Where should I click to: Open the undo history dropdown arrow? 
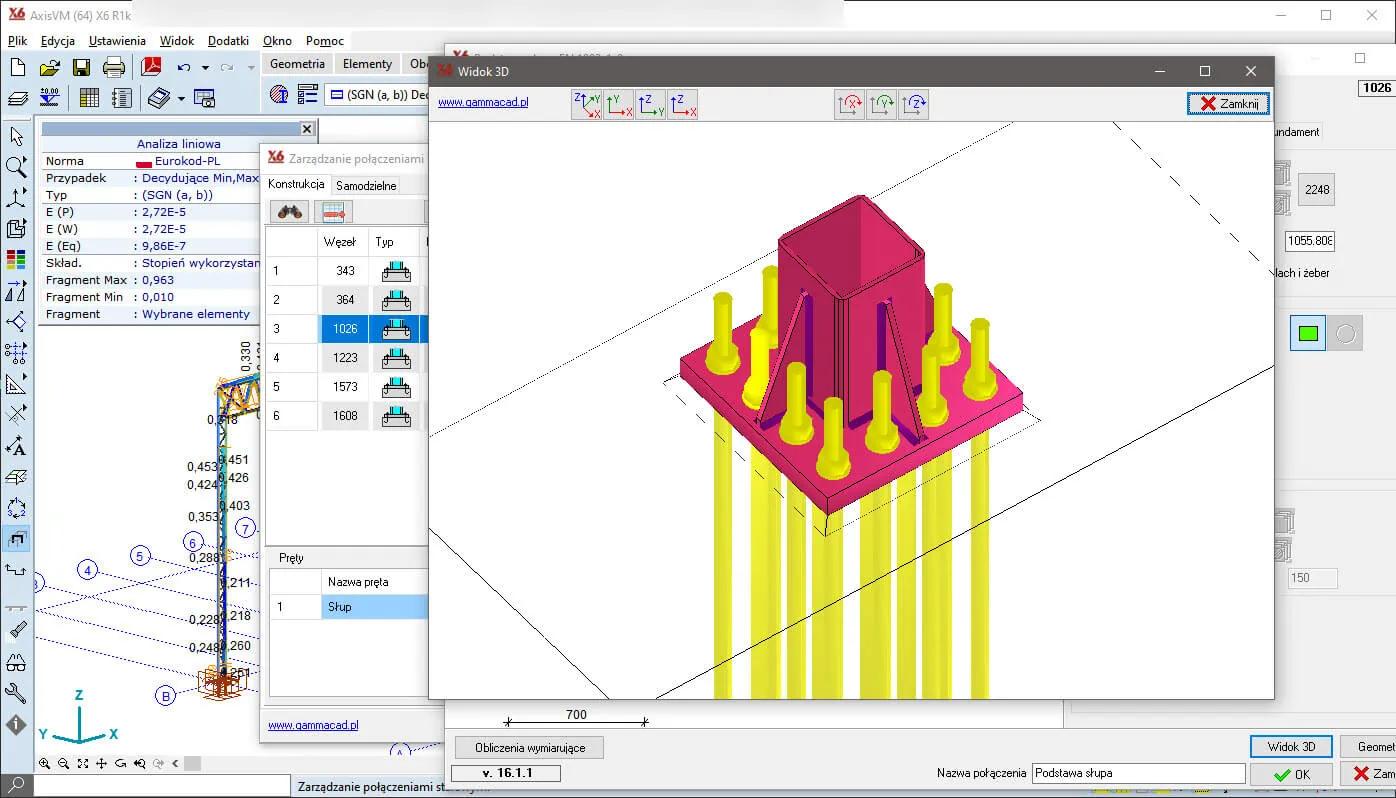click(x=205, y=68)
